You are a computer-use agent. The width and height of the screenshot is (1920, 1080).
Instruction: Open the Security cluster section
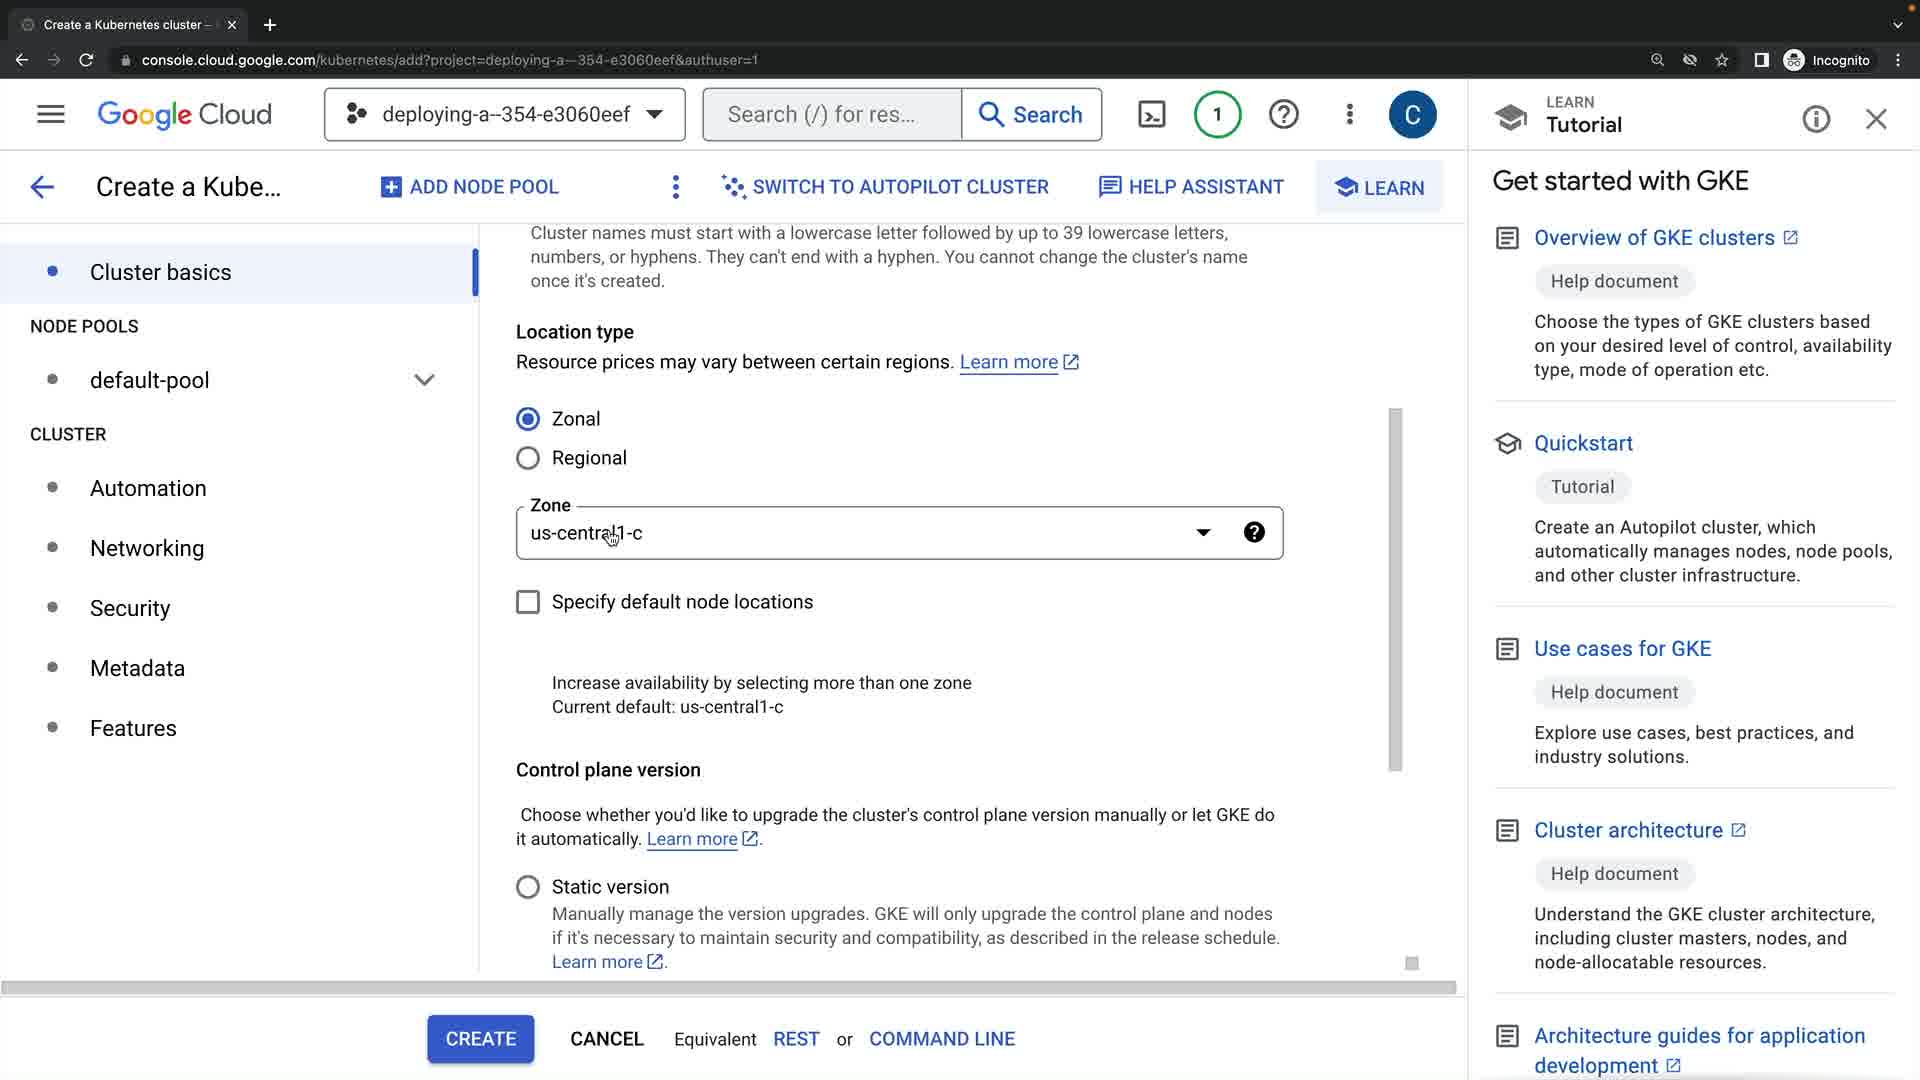coord(130,608)
